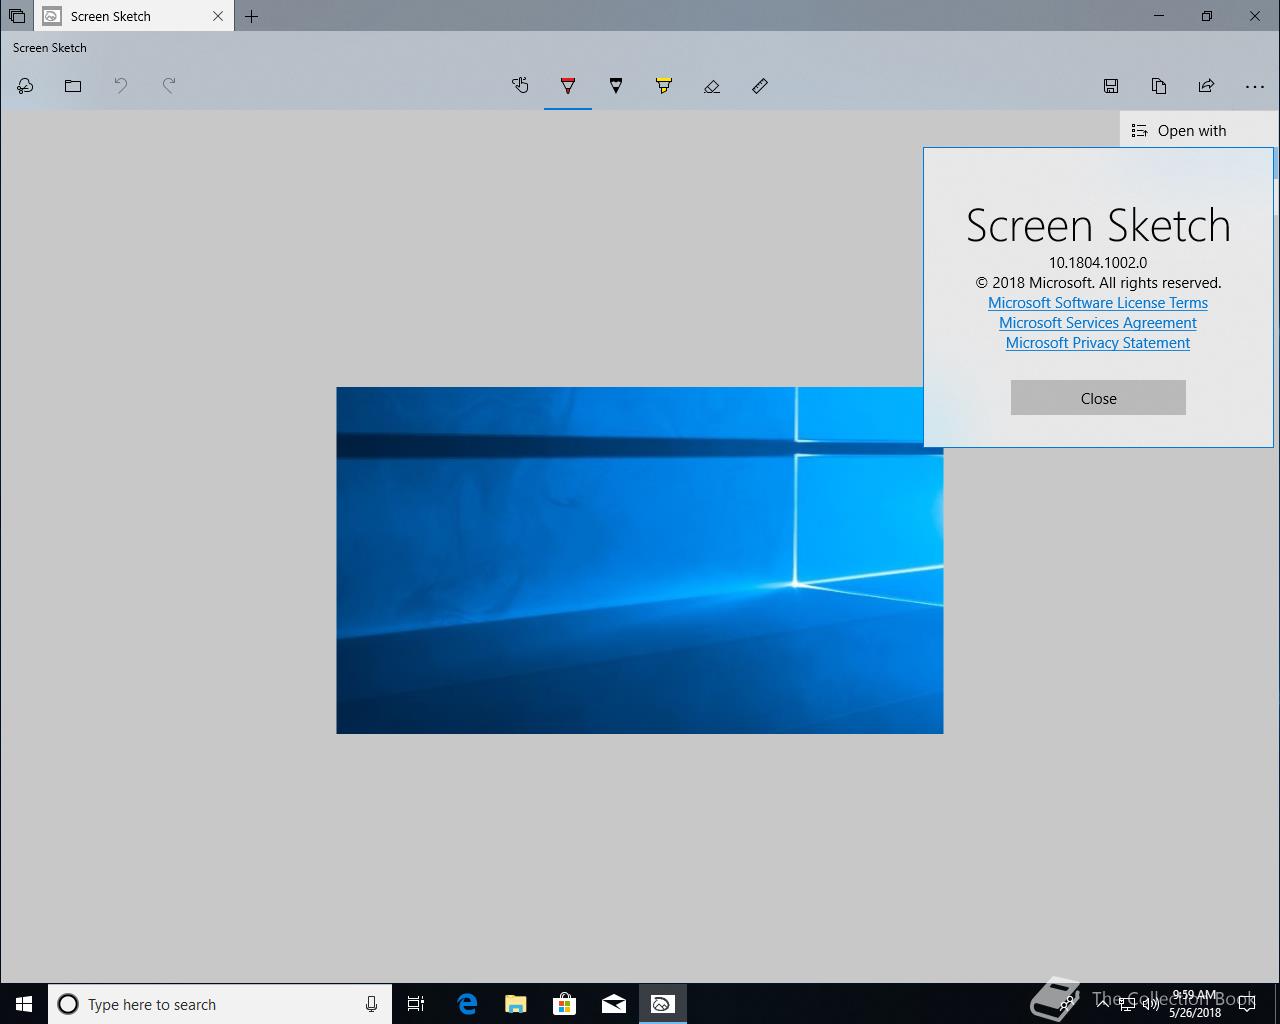Close the About Screen Sketch dialog
This screenshot has width=1280, height=1024.
(x=1098, y=398)
